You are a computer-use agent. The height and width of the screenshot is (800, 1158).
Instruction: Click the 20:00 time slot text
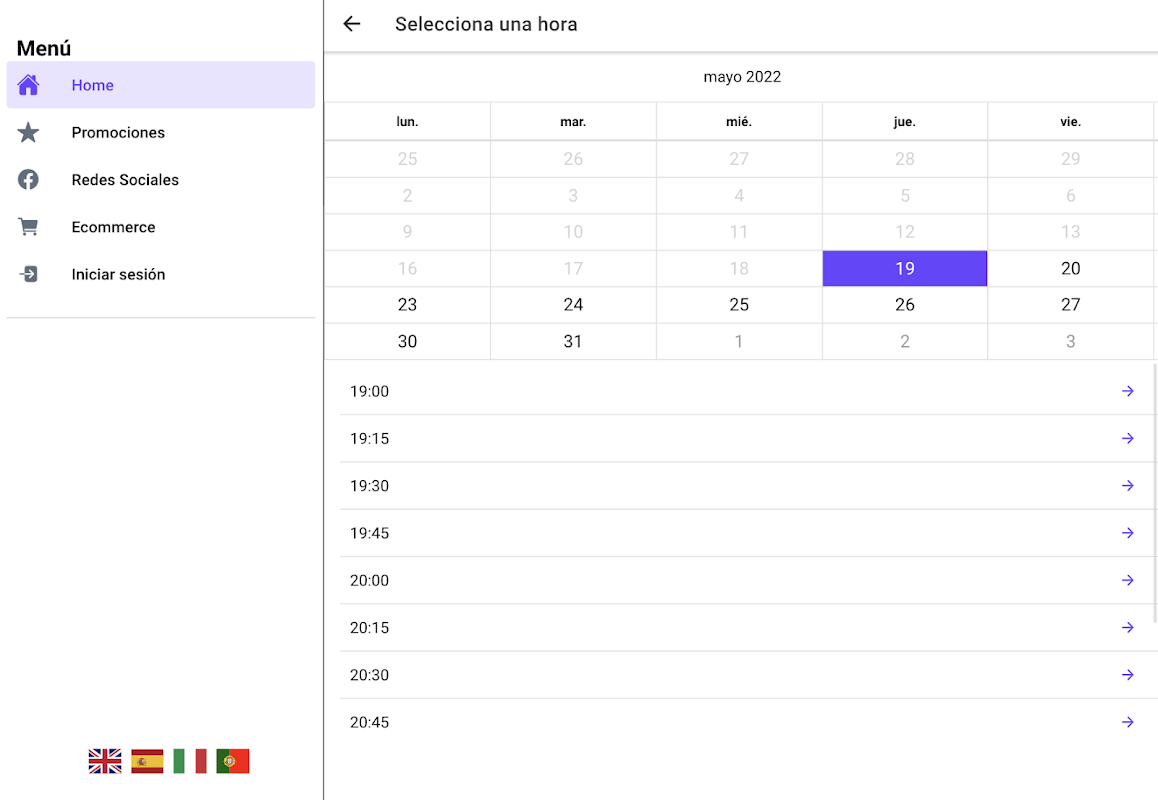369,581
